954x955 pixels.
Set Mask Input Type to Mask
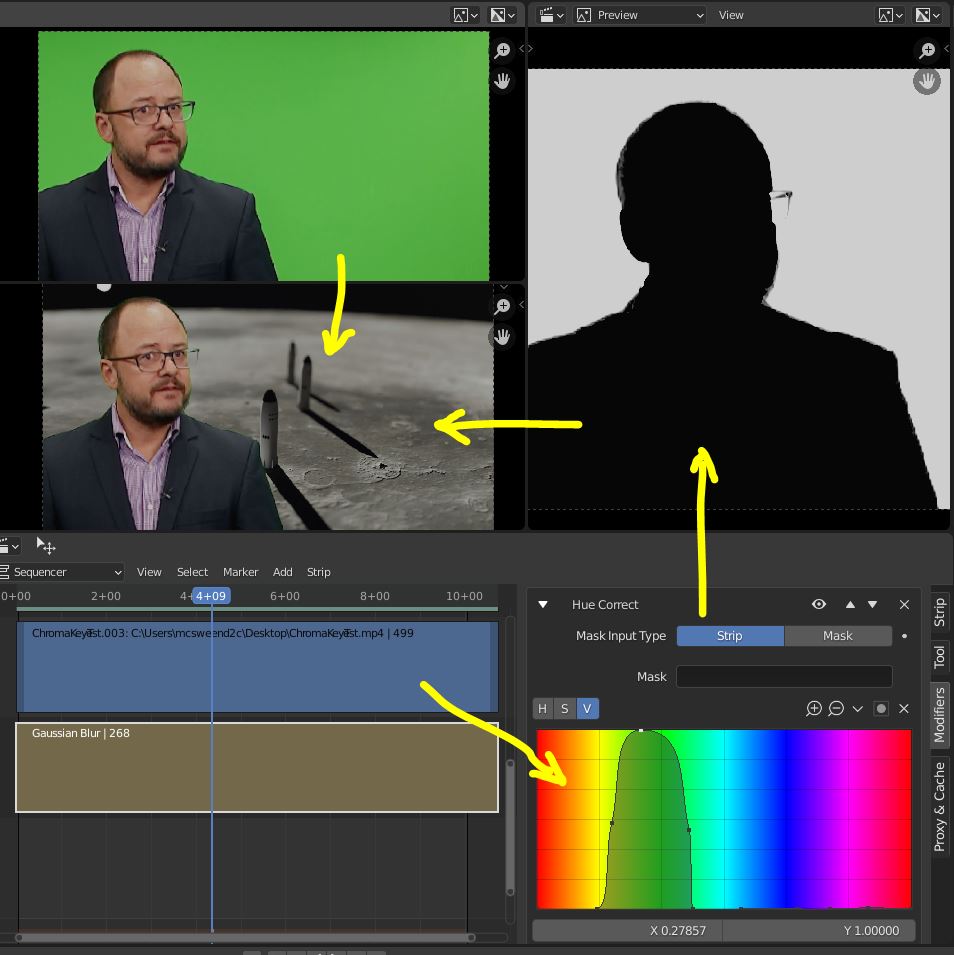point(838,636)
